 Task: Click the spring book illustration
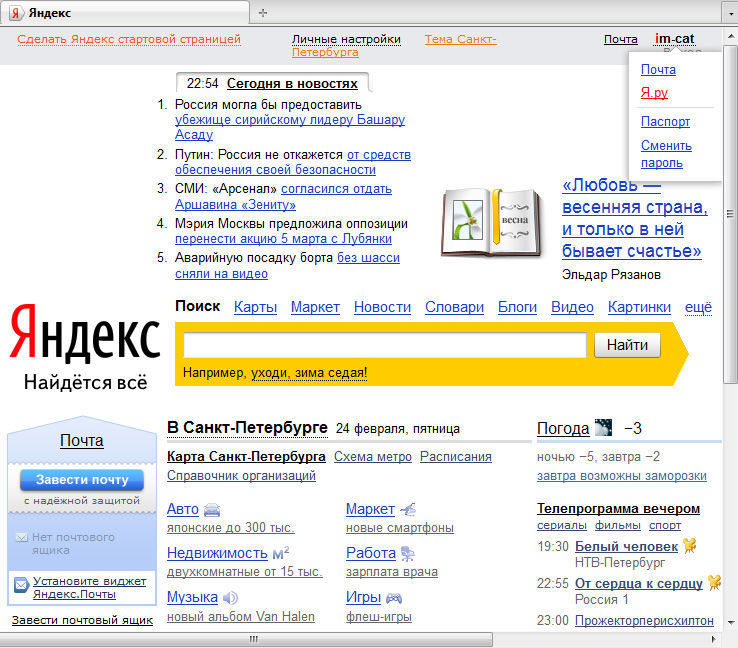pos(491,222)
